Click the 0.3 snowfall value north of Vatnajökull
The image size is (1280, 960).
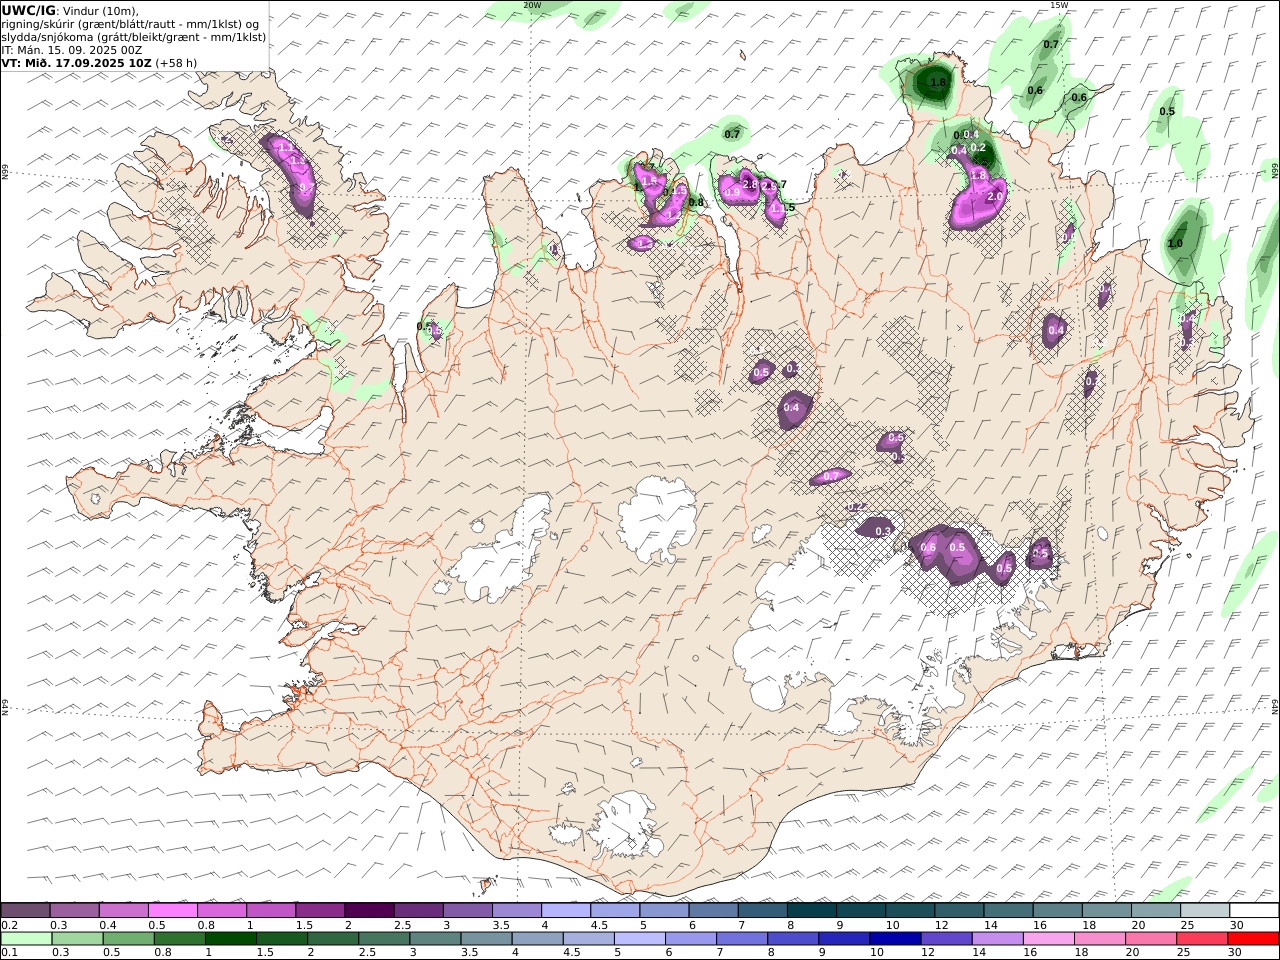coord(882,531)
